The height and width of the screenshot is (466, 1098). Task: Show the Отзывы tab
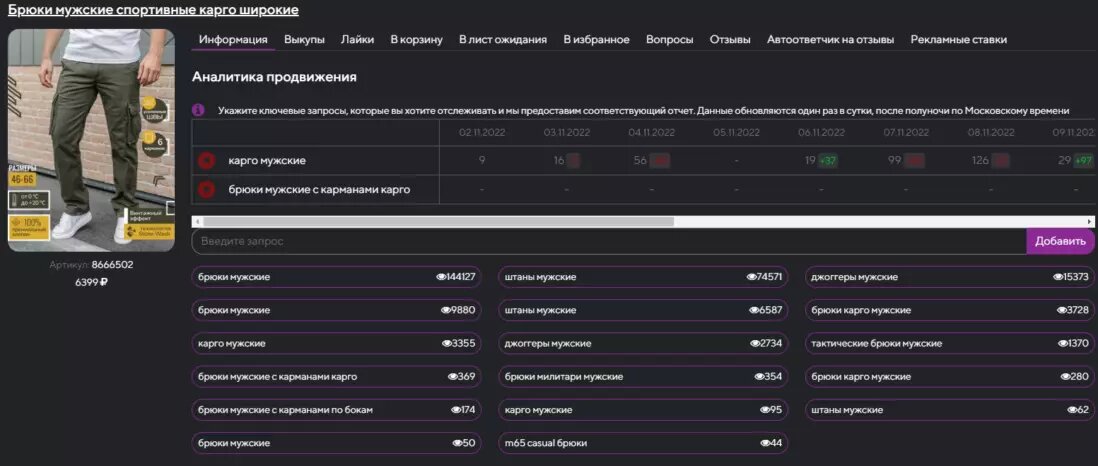(730, 39)
